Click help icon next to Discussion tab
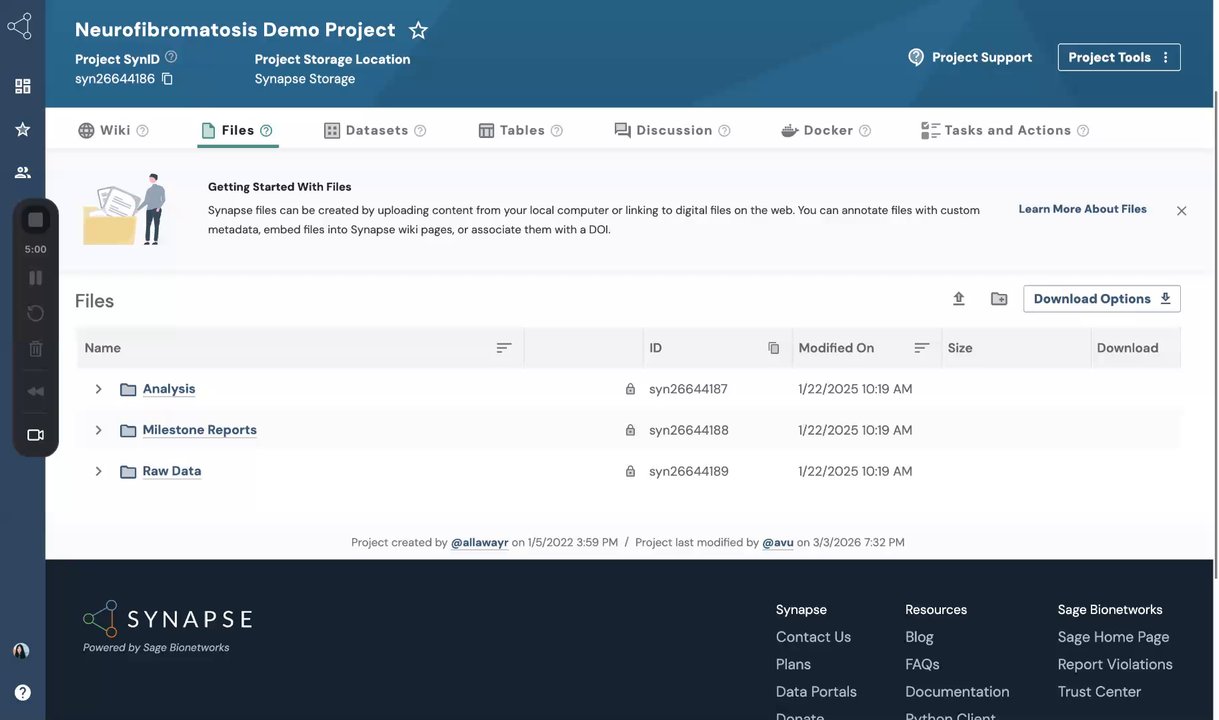1219x720 pixels. click(724, 131)
